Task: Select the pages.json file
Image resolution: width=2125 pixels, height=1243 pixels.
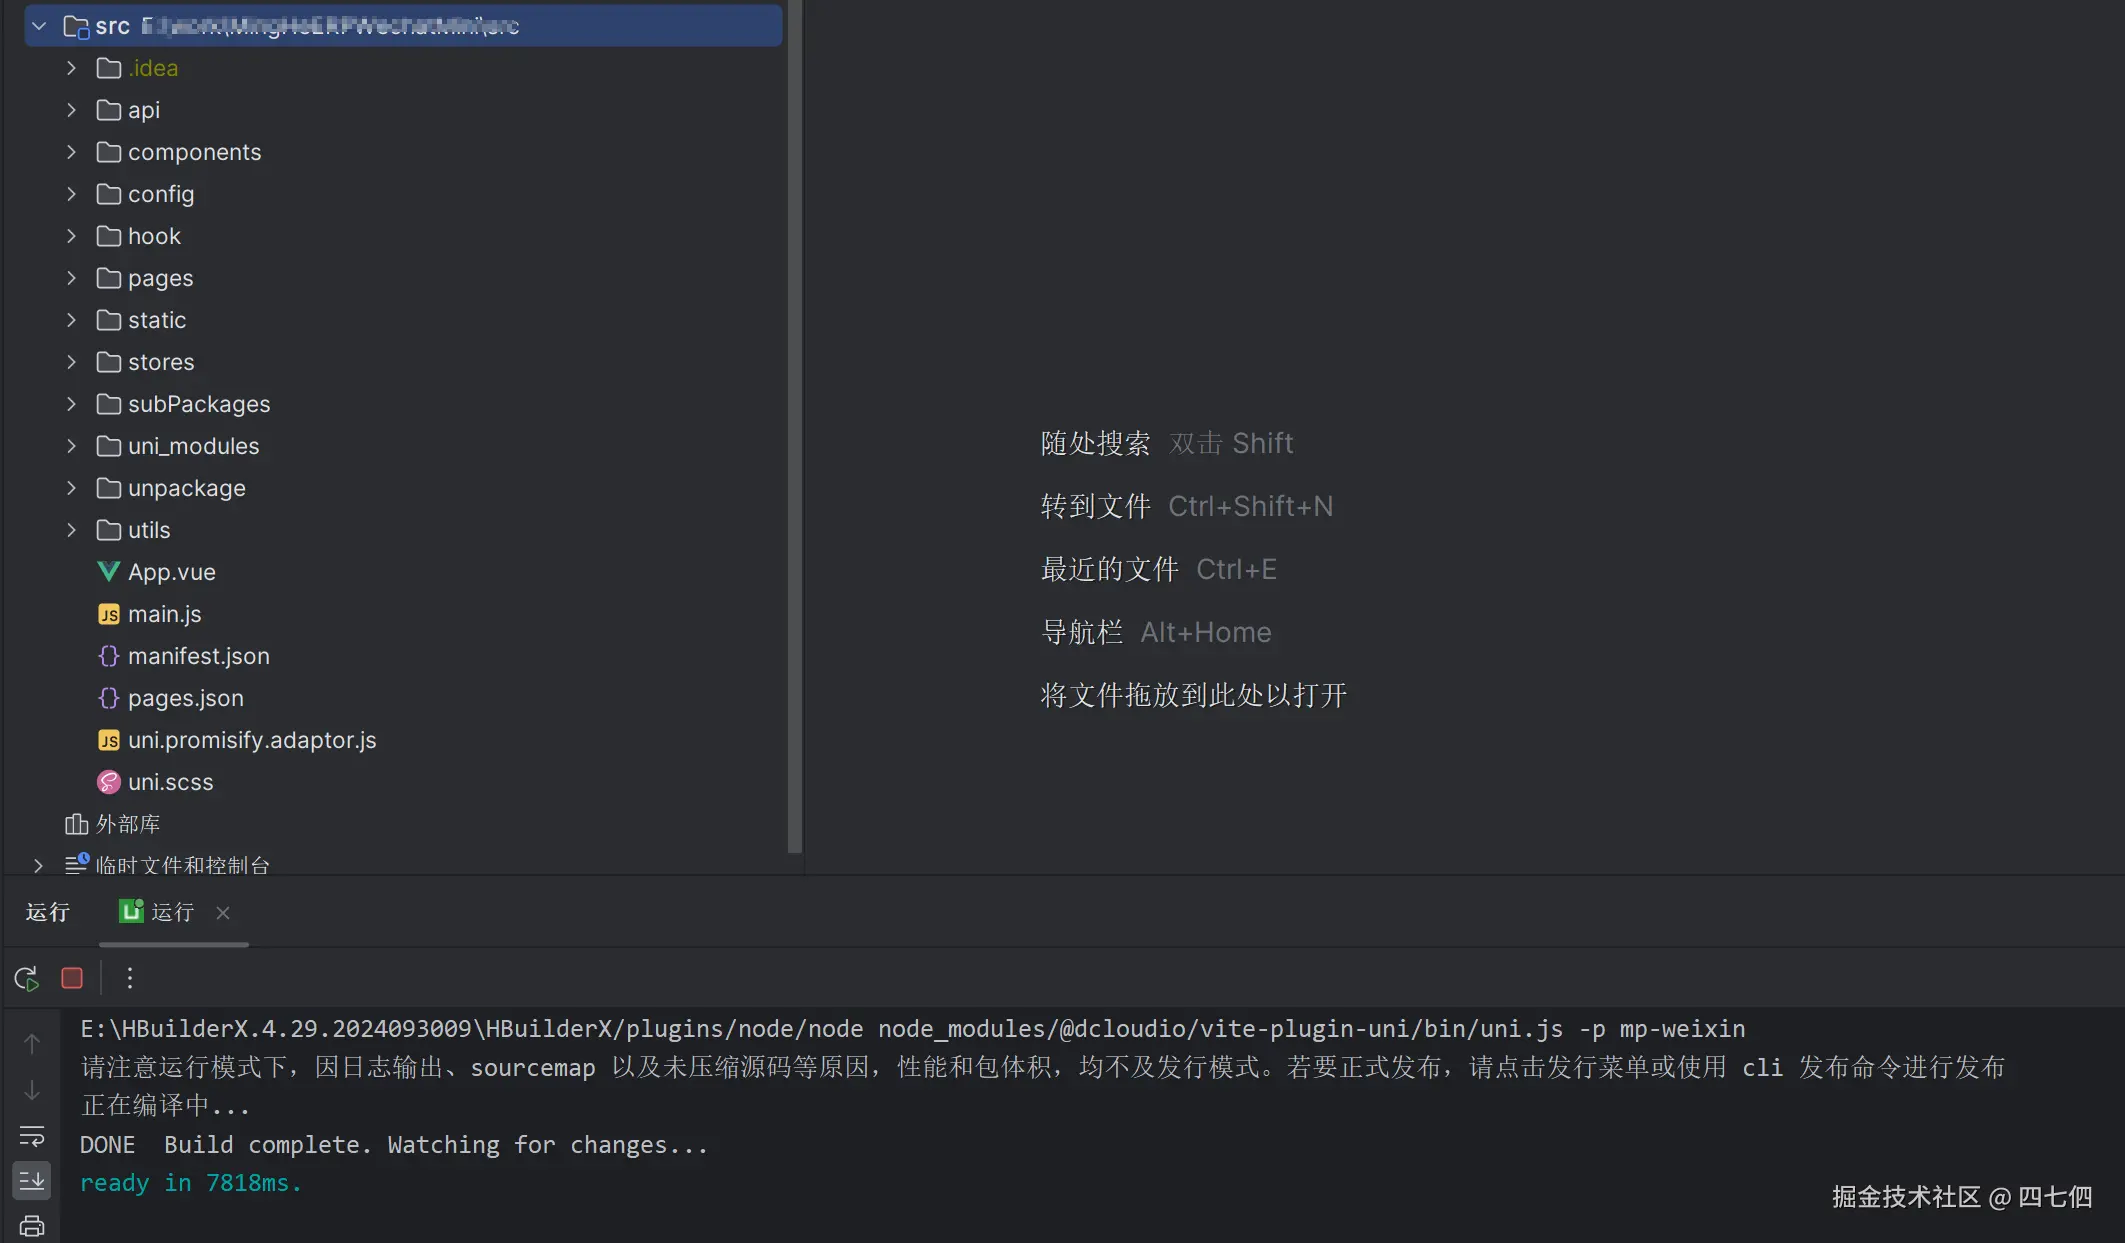Action: point(186,698)
